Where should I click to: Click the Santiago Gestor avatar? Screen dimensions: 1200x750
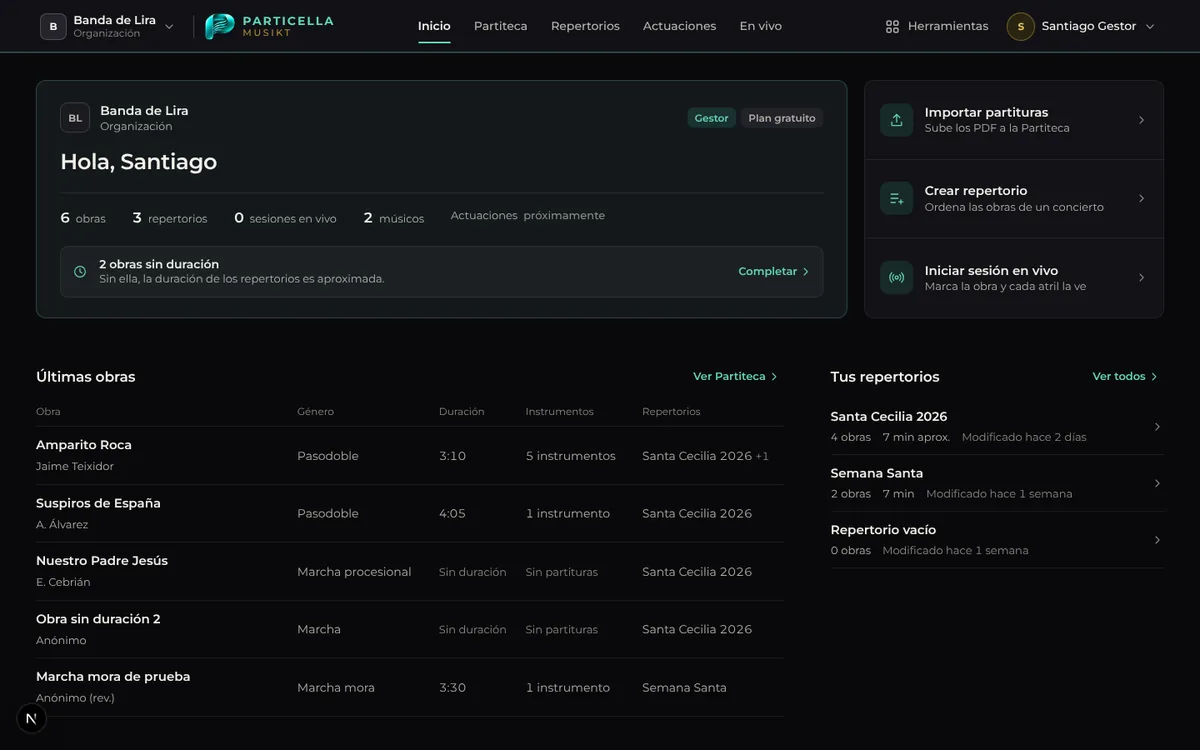(1020, 27)
